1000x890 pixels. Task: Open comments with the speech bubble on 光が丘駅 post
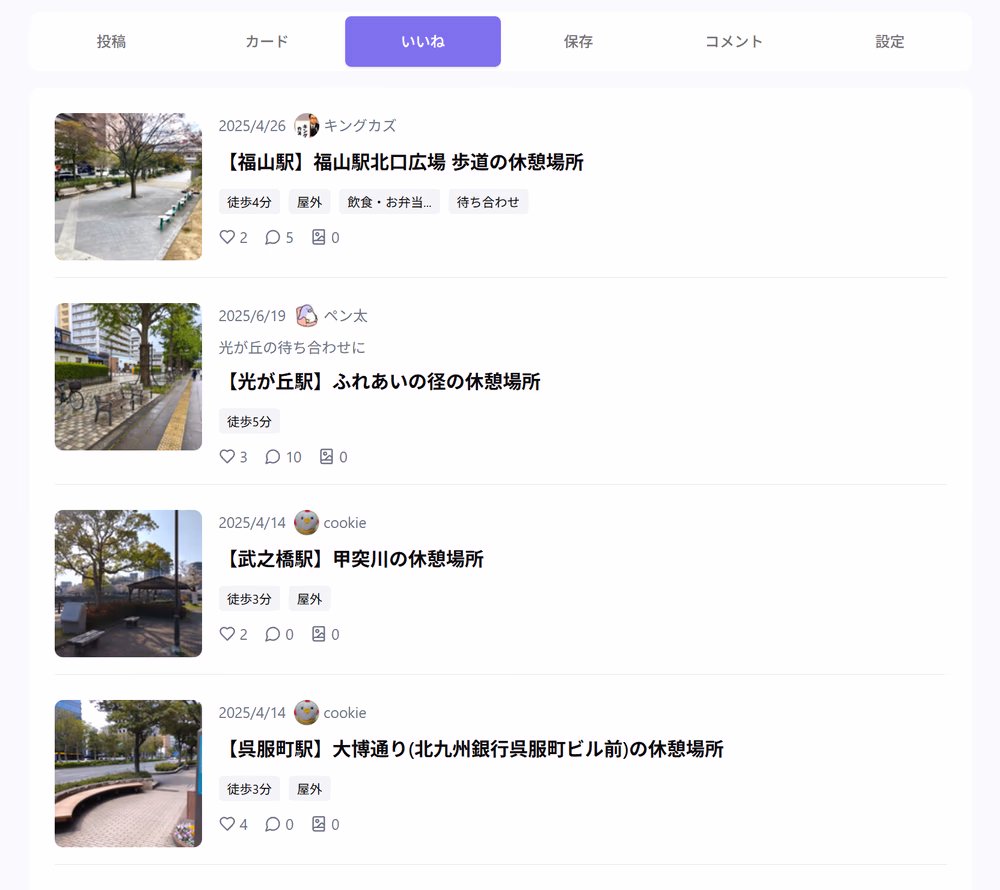click(x=272, y=456)
